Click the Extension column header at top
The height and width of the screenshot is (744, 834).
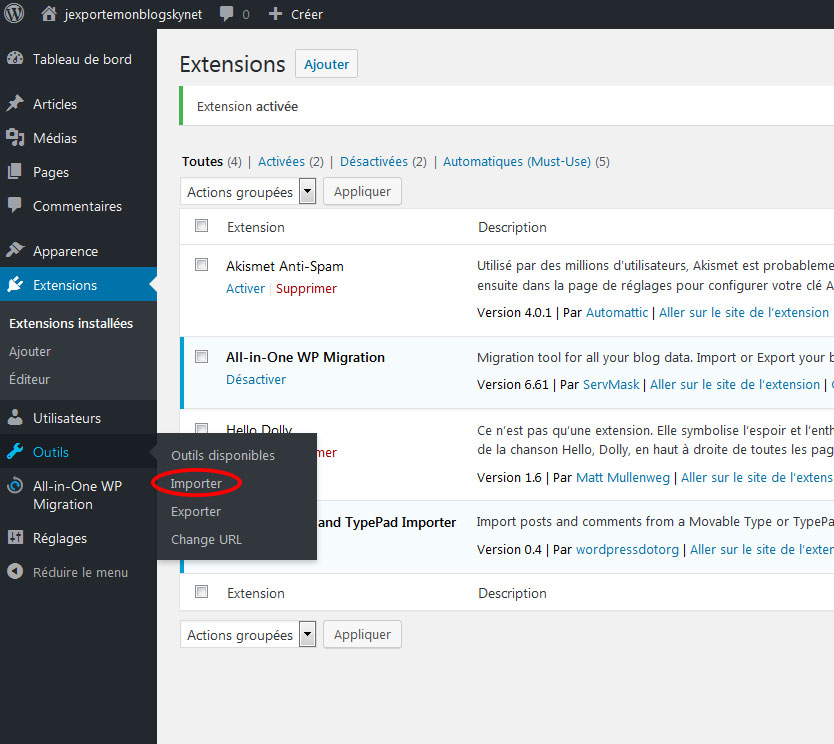click(x=256, y=227)
